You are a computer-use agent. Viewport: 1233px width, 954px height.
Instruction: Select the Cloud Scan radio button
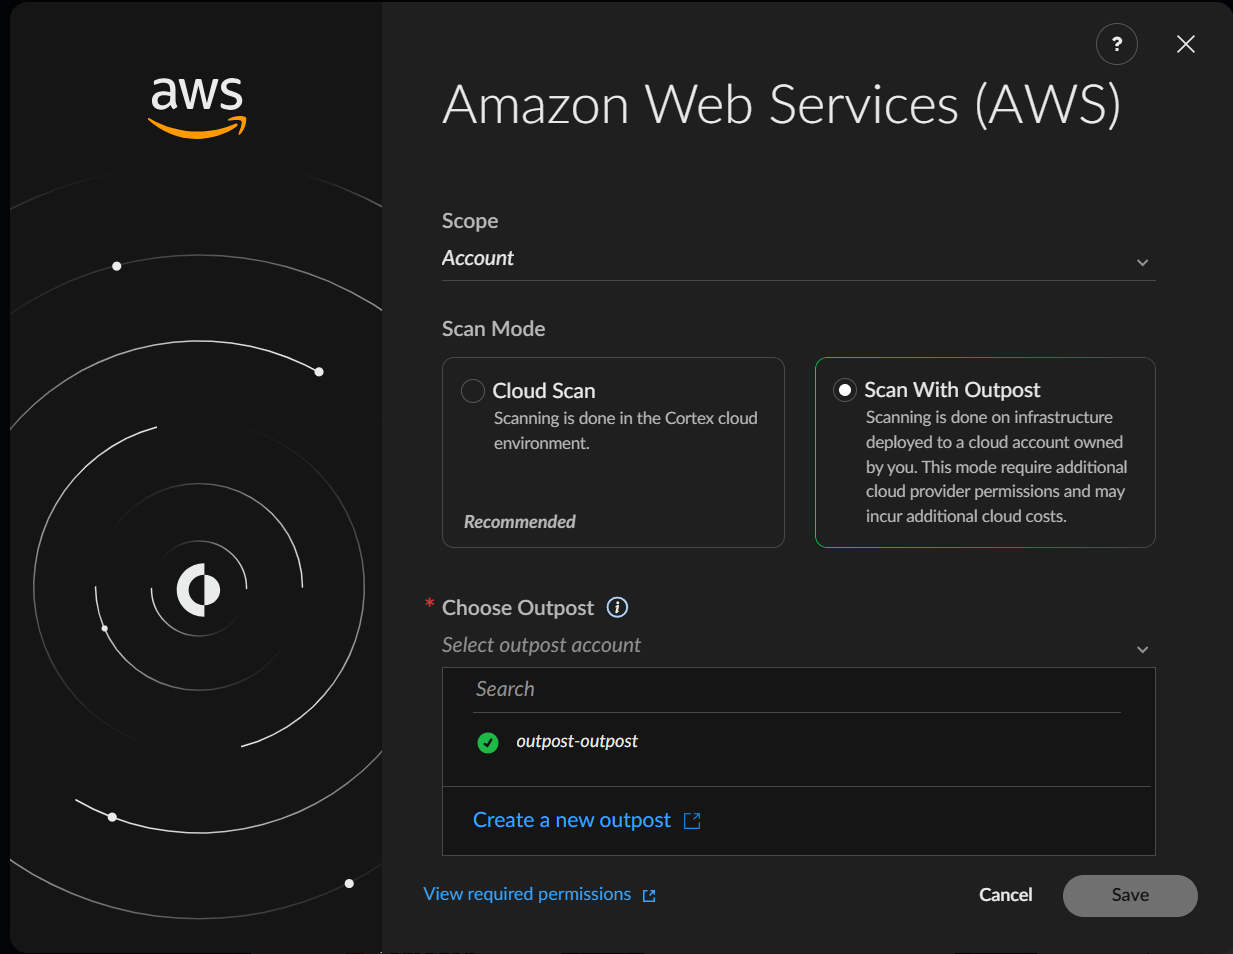click(x=473, y=391)
